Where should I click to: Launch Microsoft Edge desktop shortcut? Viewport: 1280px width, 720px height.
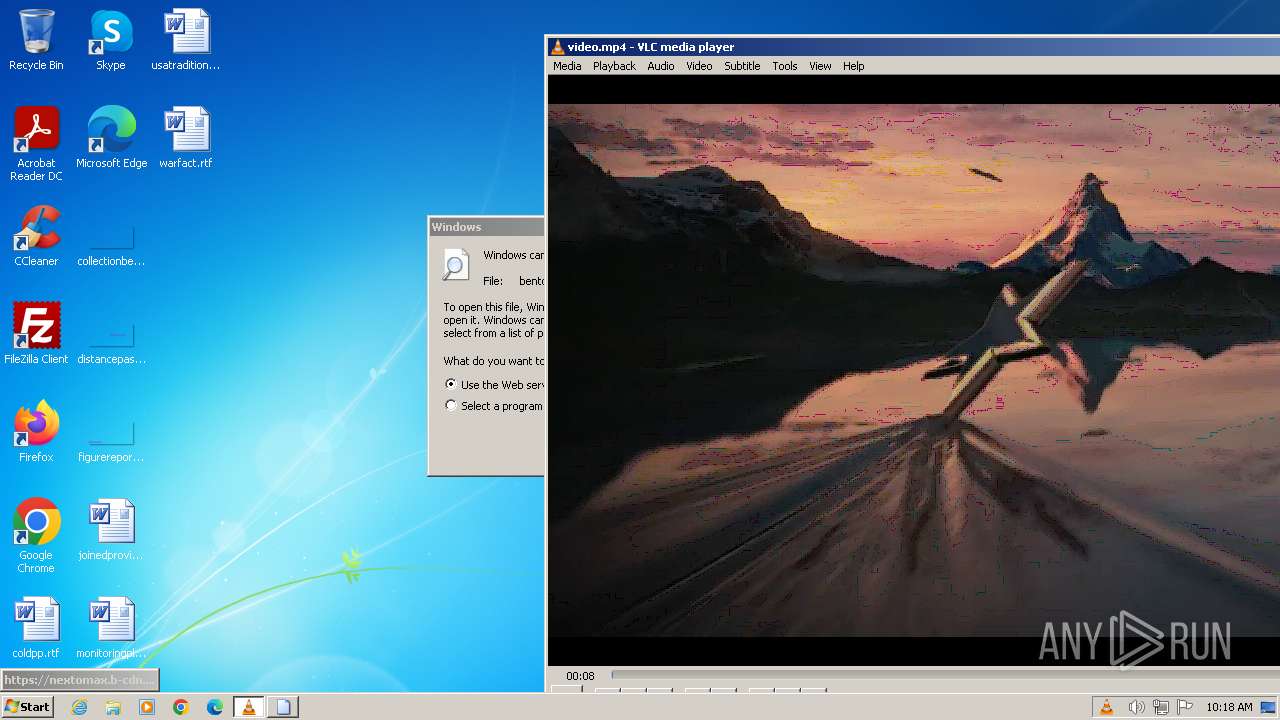(x=111, y=138)
